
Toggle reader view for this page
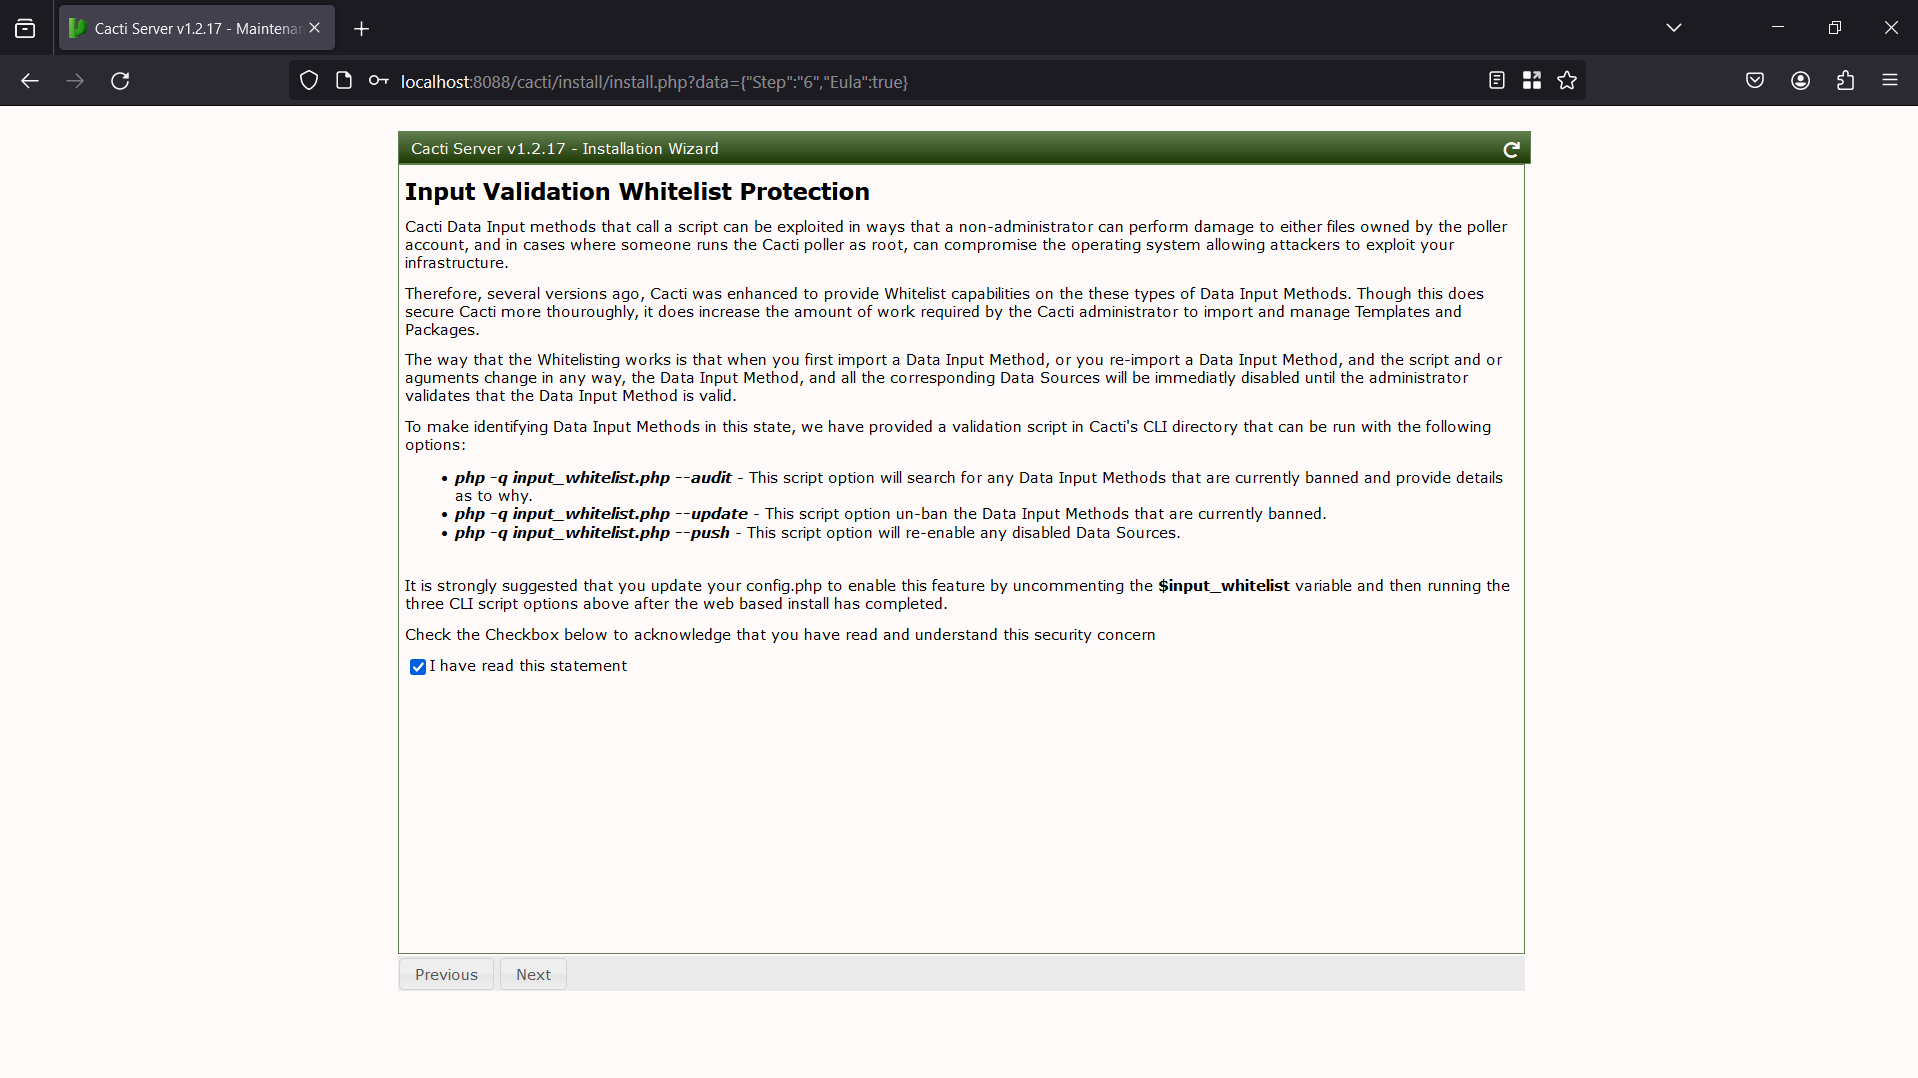(1497, 81)
